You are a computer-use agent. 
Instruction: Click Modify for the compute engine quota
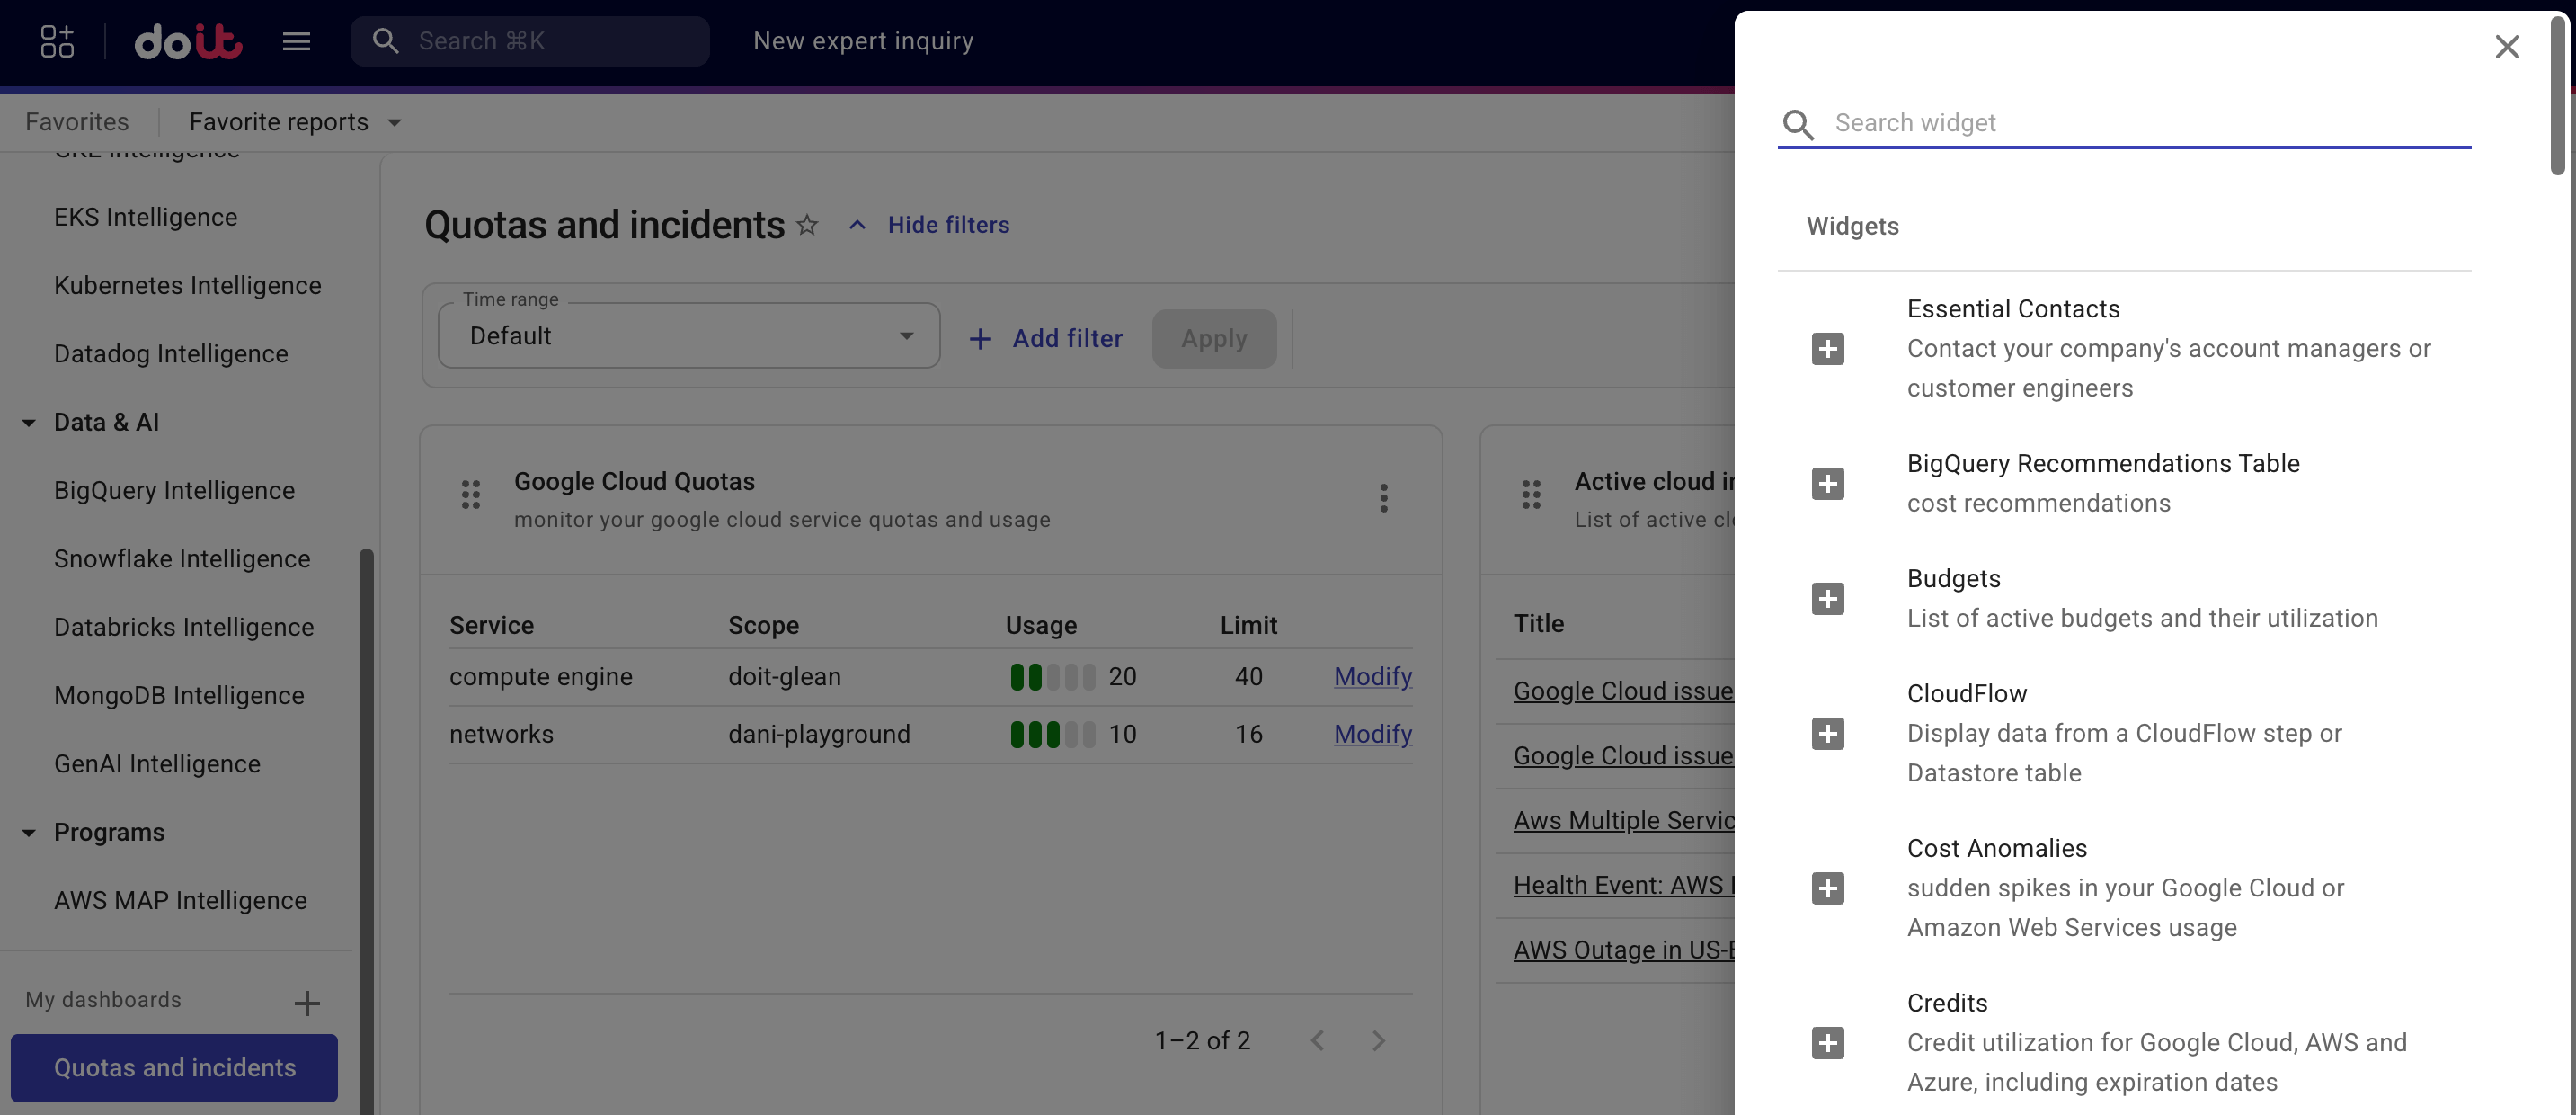(1372, 676)
